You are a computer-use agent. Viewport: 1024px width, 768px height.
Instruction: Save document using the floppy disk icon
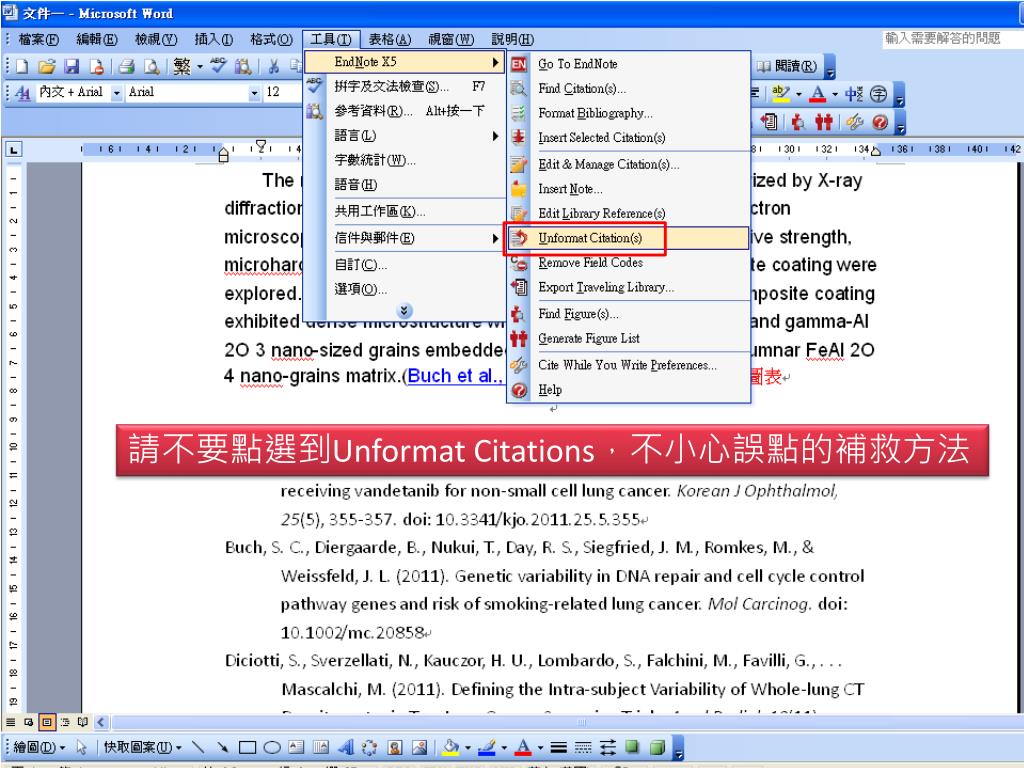(72, 66)
